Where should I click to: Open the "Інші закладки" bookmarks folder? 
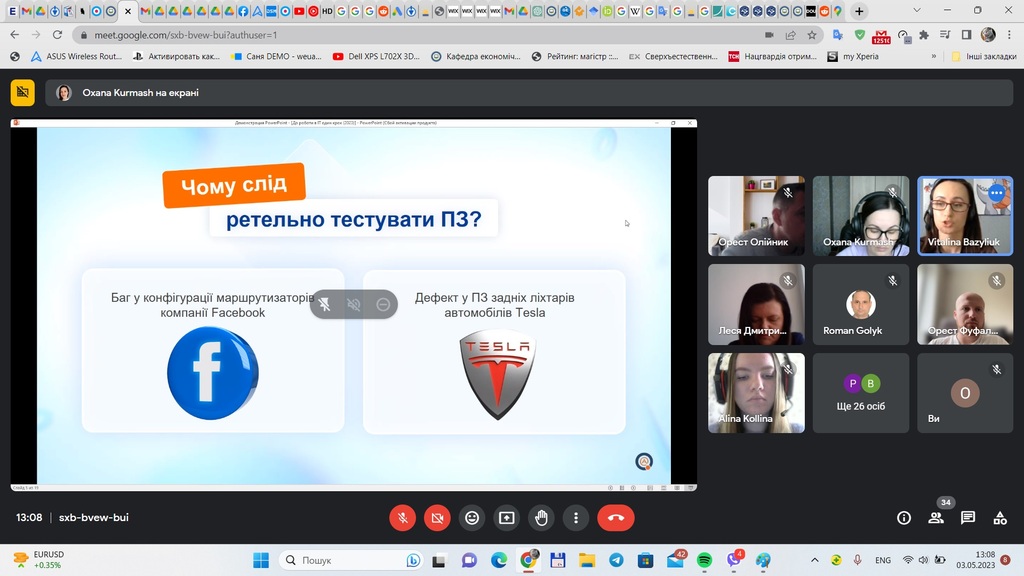coord(984,57)
